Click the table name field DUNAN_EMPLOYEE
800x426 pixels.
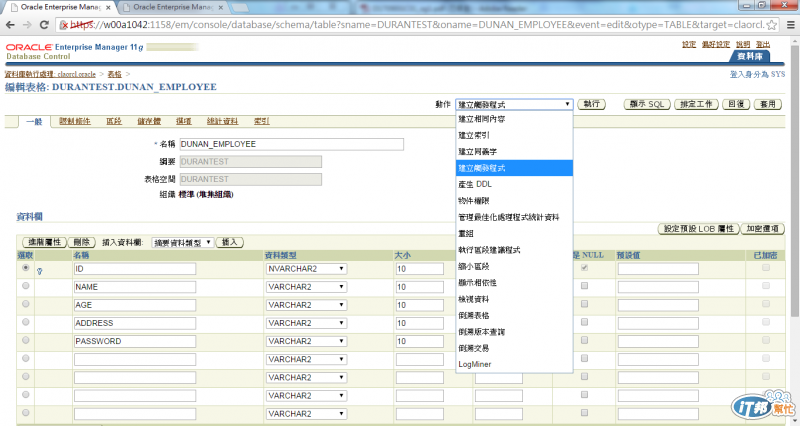[x=291, y=144]
